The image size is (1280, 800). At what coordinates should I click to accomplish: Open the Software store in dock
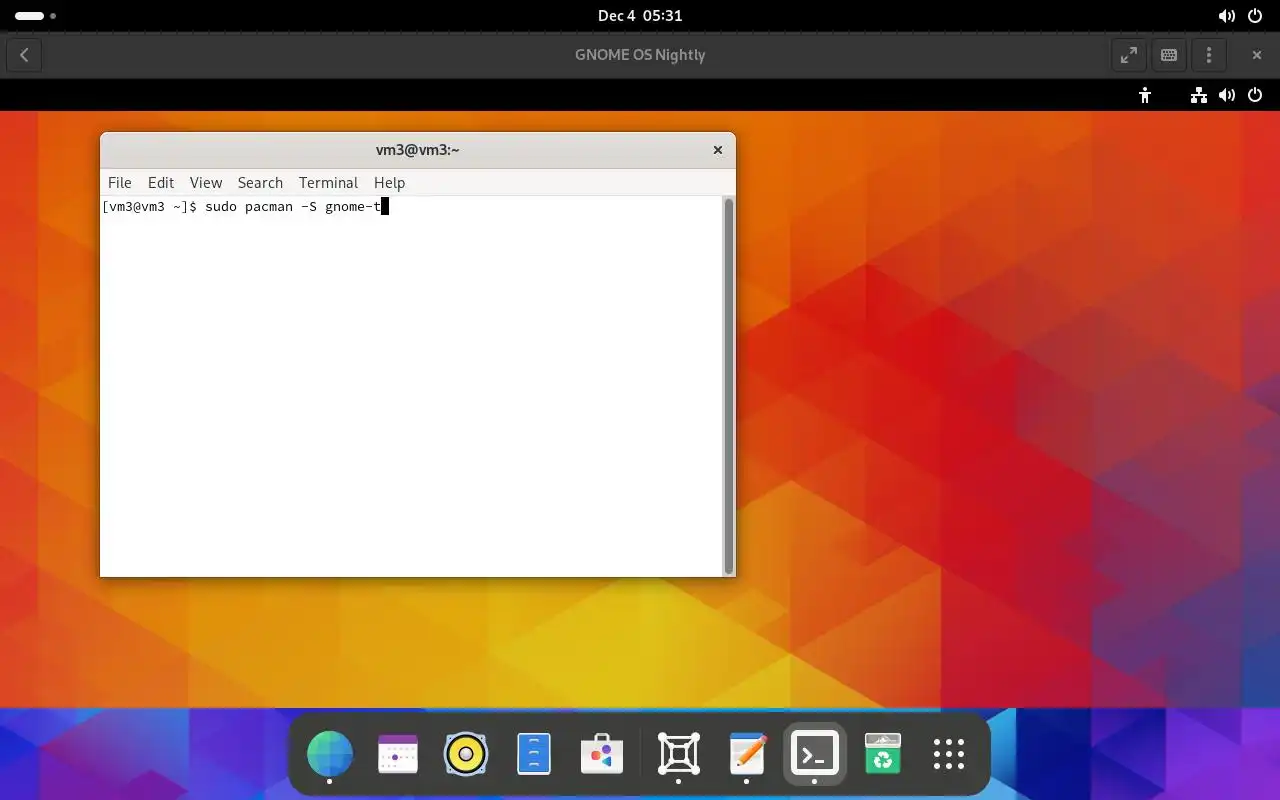click(601, 754)
